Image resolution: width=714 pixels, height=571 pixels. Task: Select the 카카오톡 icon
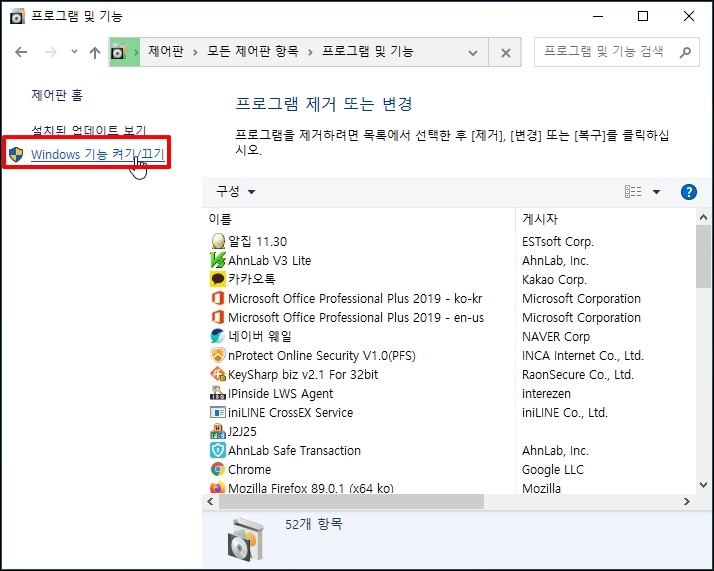(x=218, y=279)
